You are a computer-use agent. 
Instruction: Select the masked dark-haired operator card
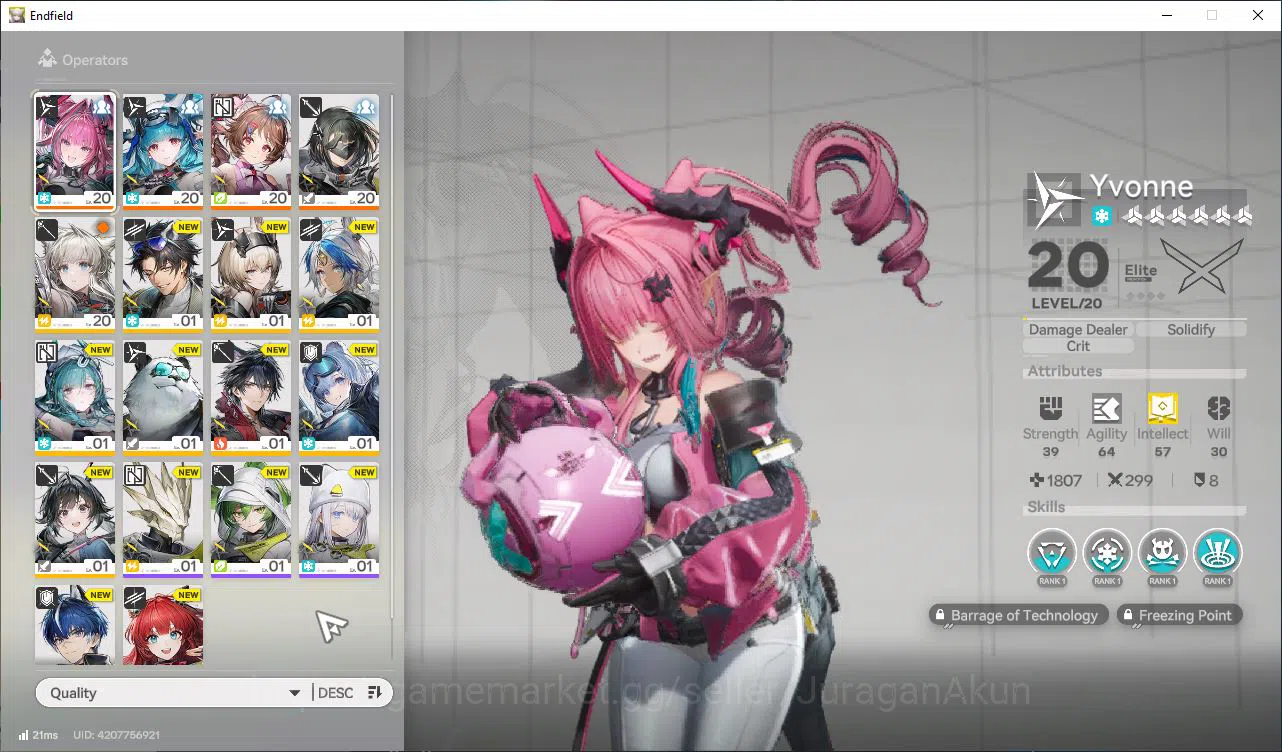click(x=339, y=151)
